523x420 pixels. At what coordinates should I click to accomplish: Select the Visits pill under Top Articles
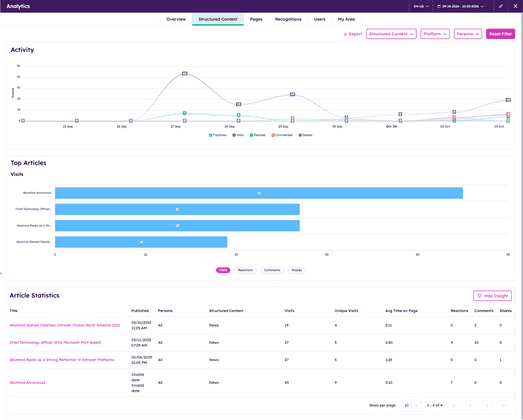[223, 270]
